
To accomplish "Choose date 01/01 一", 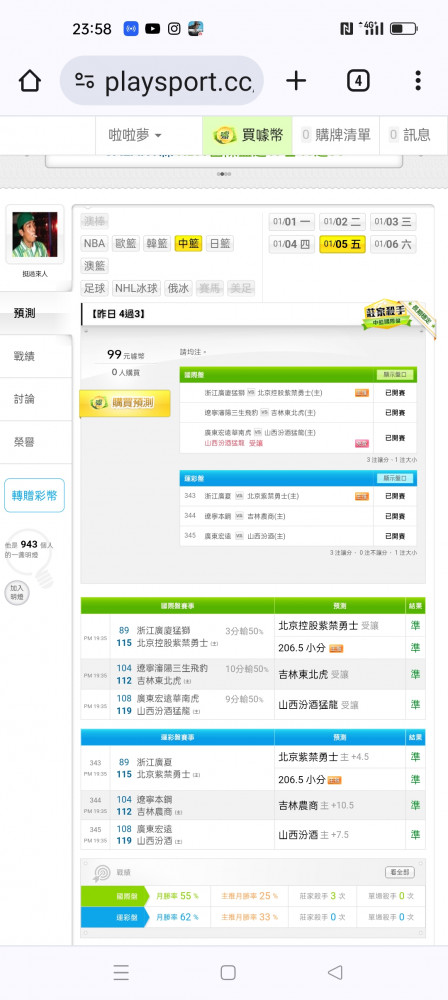I will coord(292,222).
